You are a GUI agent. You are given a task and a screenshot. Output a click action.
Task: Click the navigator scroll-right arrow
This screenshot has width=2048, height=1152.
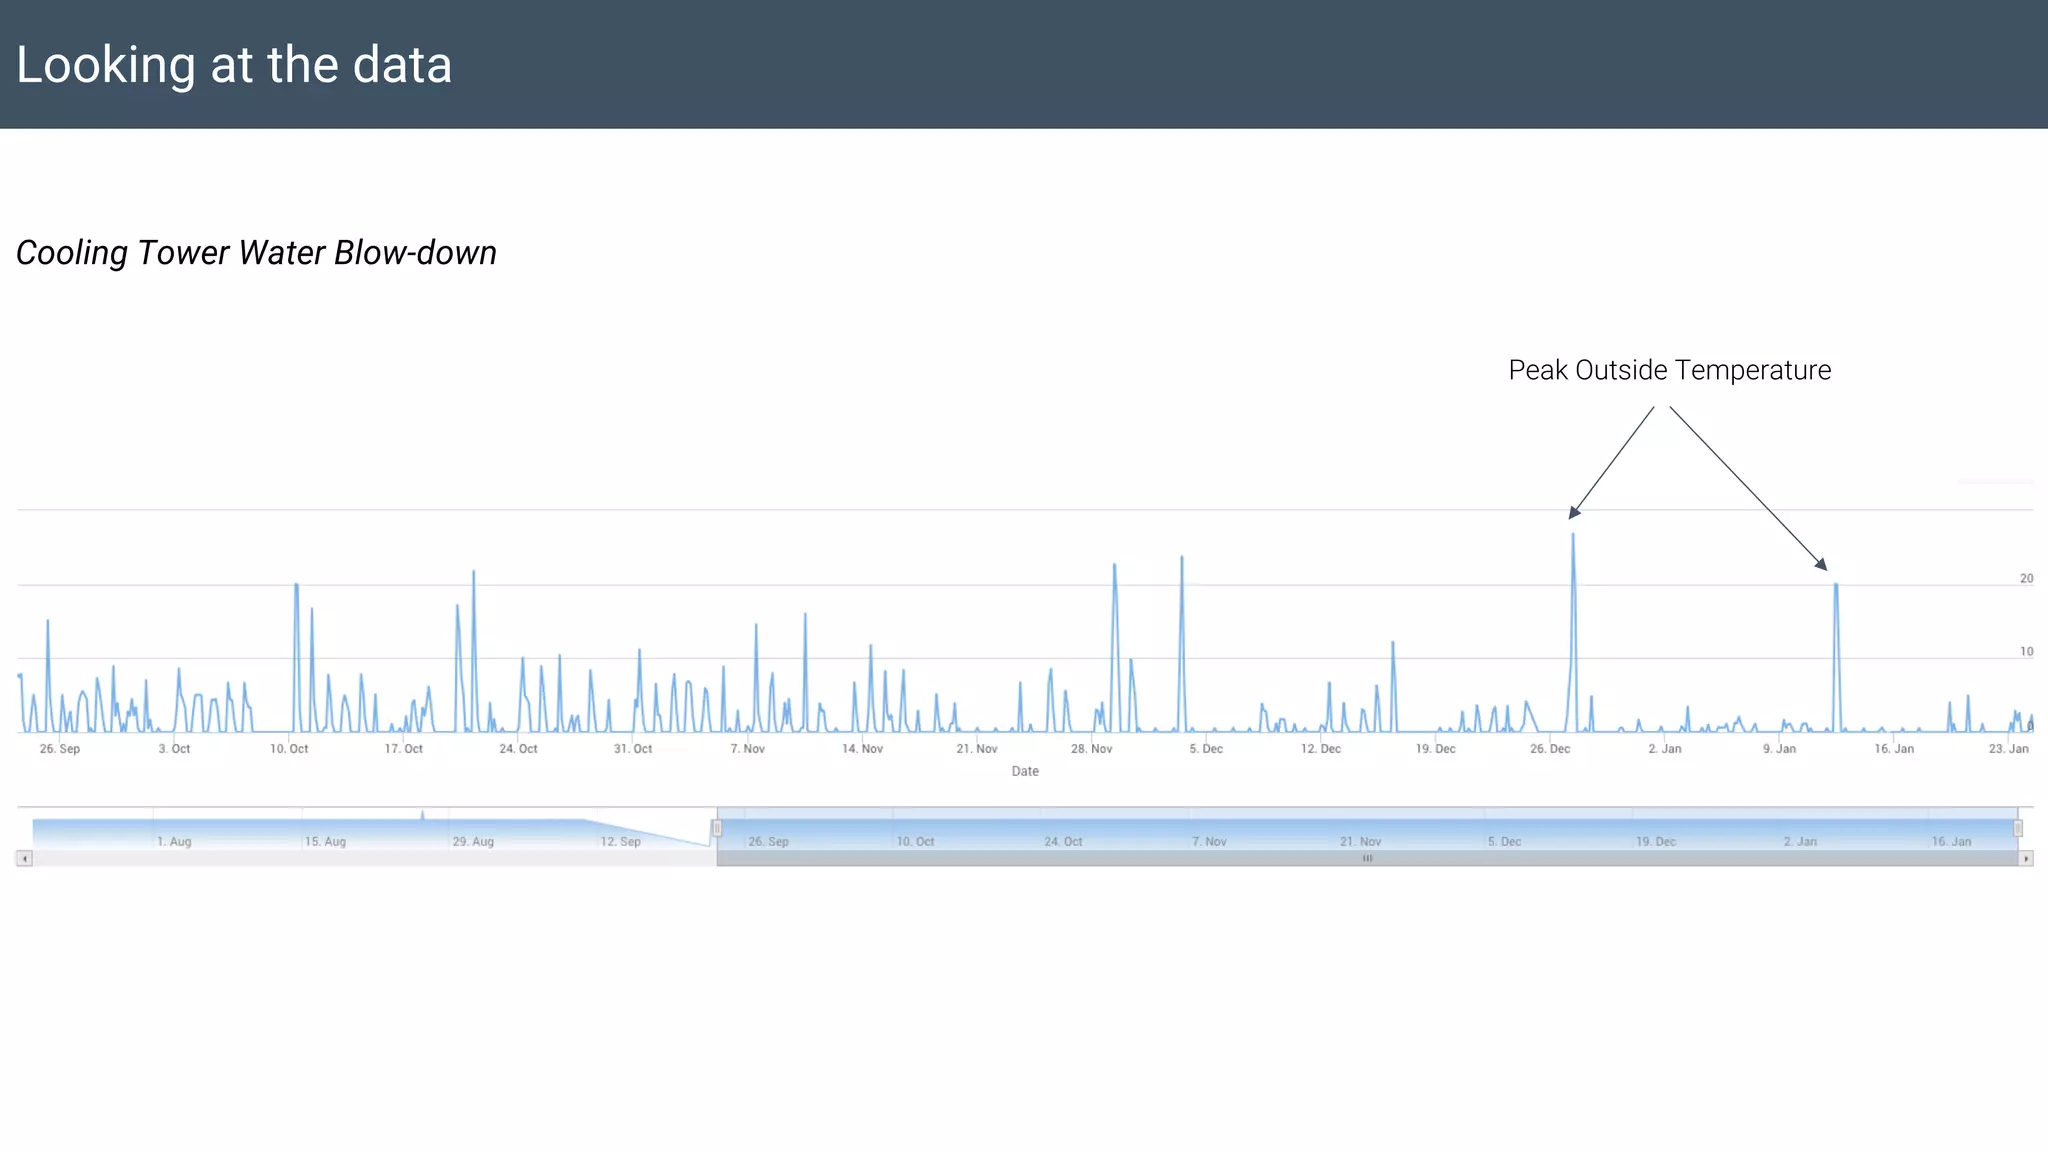coord(2026,858)
